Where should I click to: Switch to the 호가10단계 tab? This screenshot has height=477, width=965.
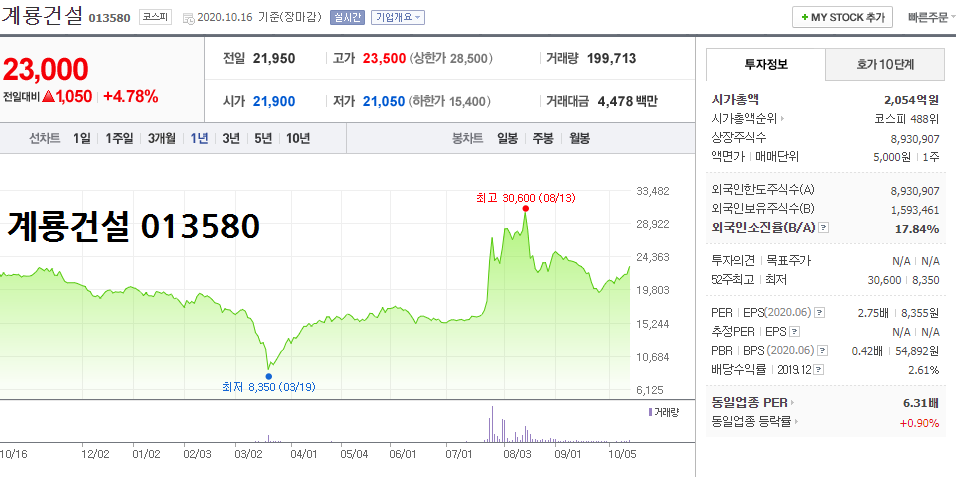coord(884,64)
